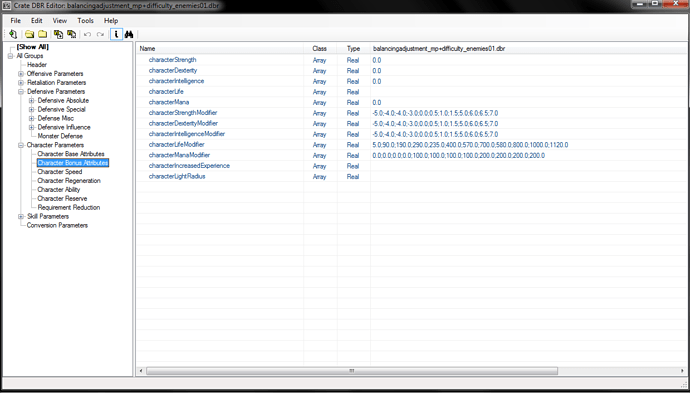The height and width of the screenshot is (393, 690).
Task: Select [Show All] in the tree
Action: [33, 47]
